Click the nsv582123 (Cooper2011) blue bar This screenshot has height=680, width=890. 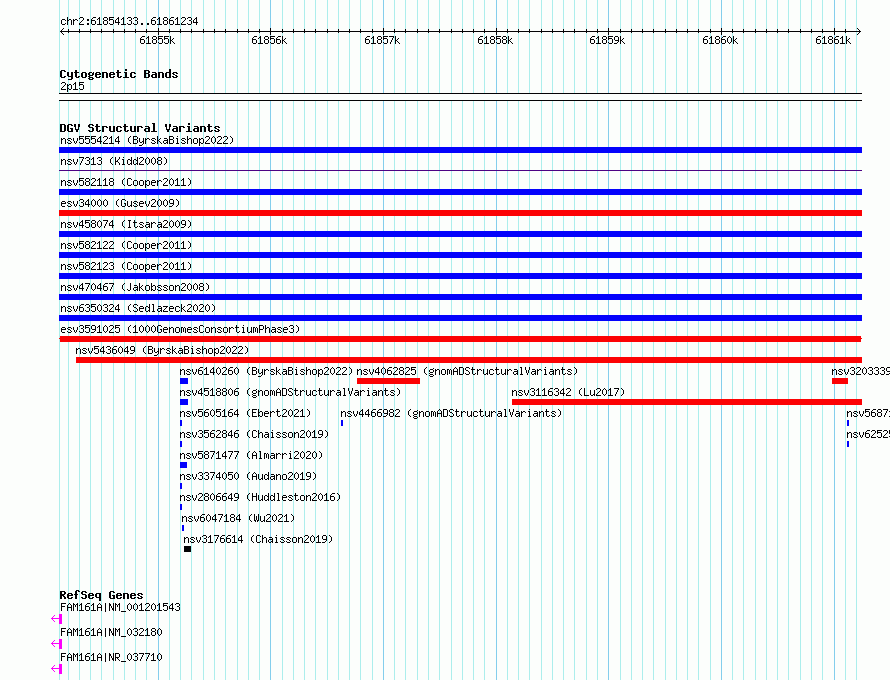(460, 276)
